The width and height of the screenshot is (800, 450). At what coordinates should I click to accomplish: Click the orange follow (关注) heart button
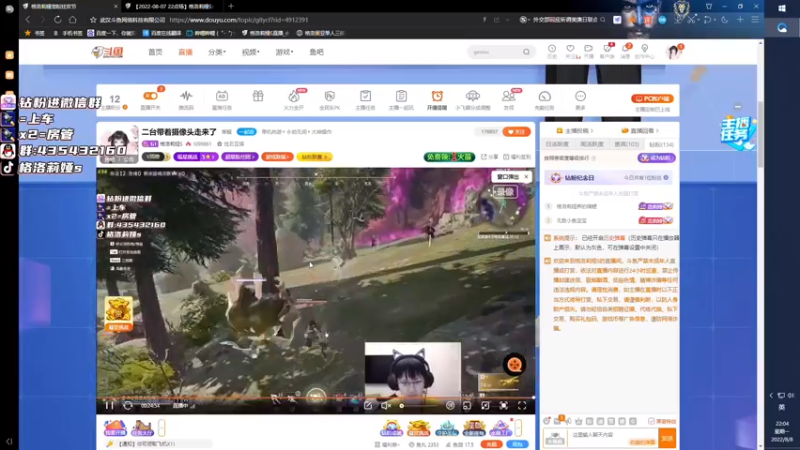pos(516,132)
